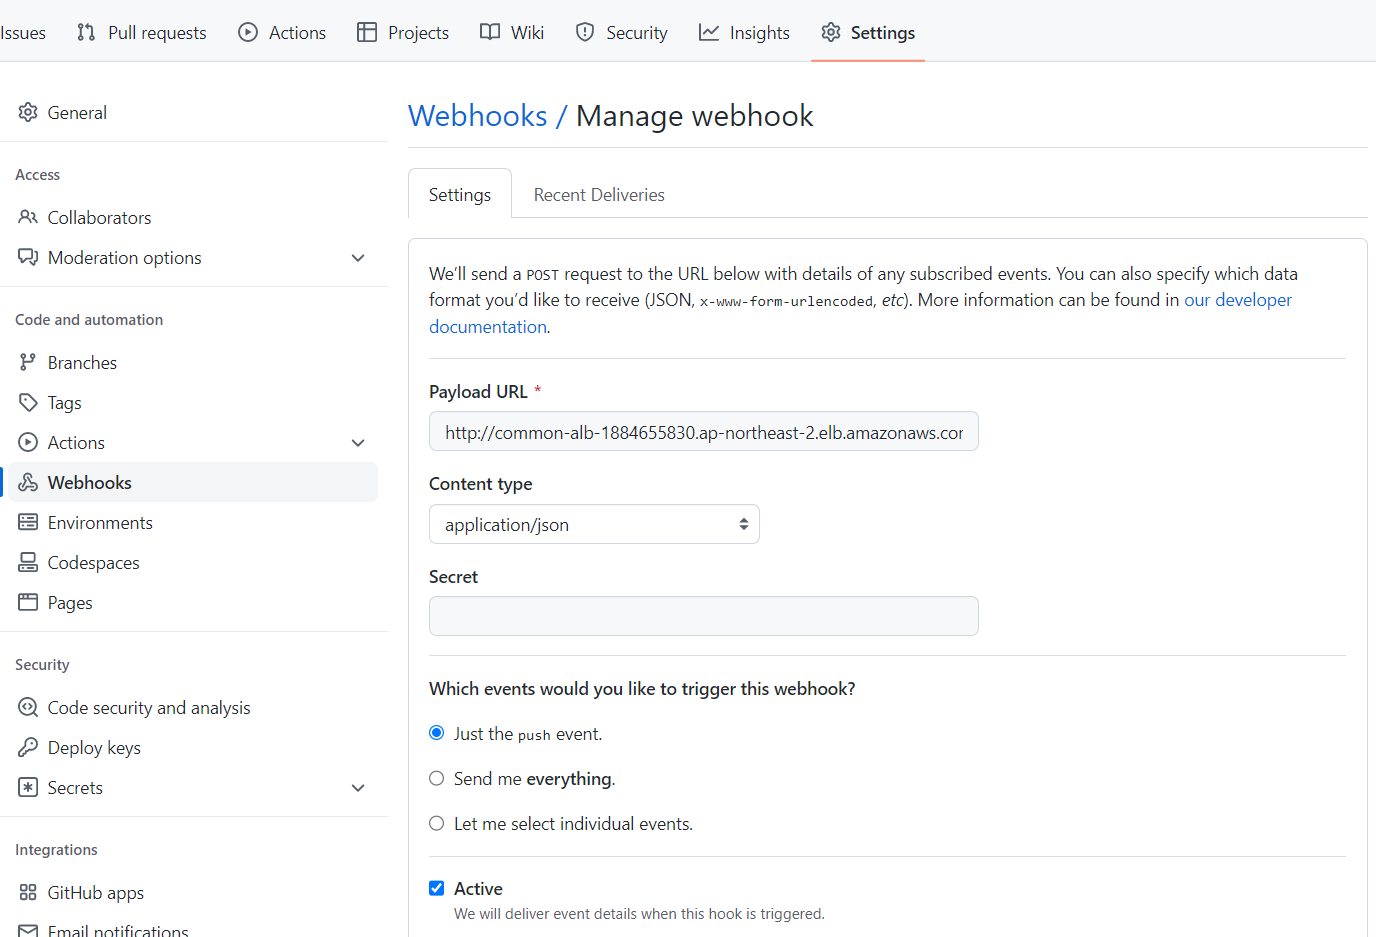Click the Settings gear icon in top nav
The image size is (1376, 937).
click(x=831, y=32)
